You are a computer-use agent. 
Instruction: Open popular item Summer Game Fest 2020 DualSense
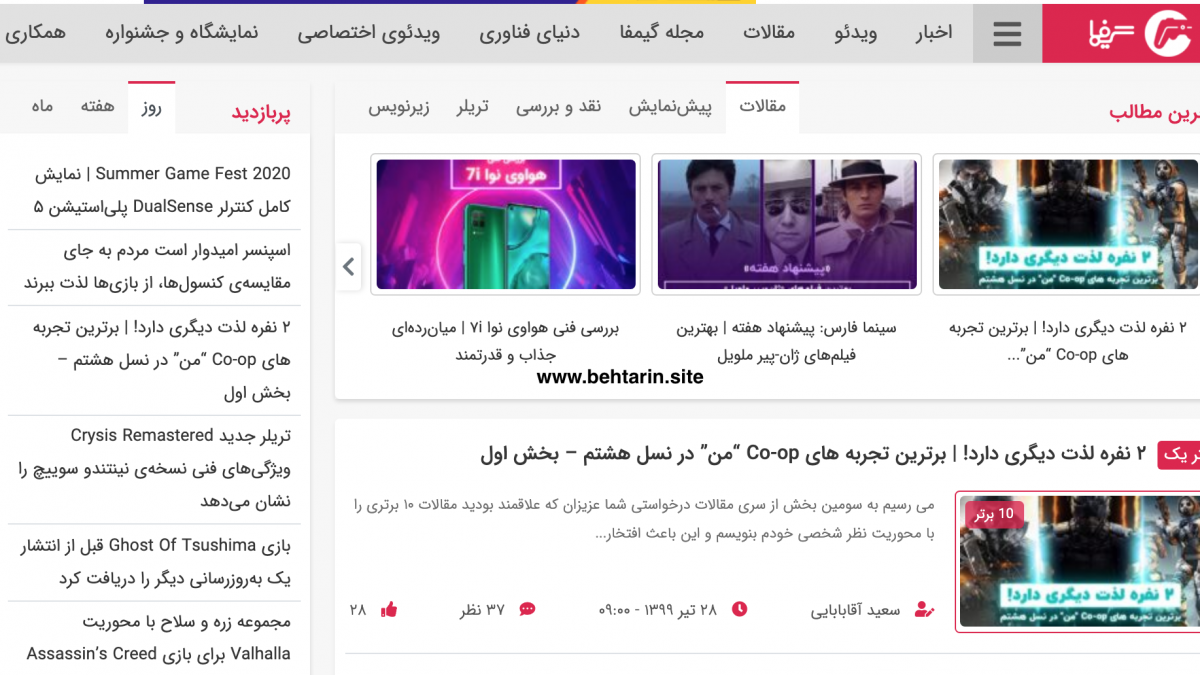[162, 190]
